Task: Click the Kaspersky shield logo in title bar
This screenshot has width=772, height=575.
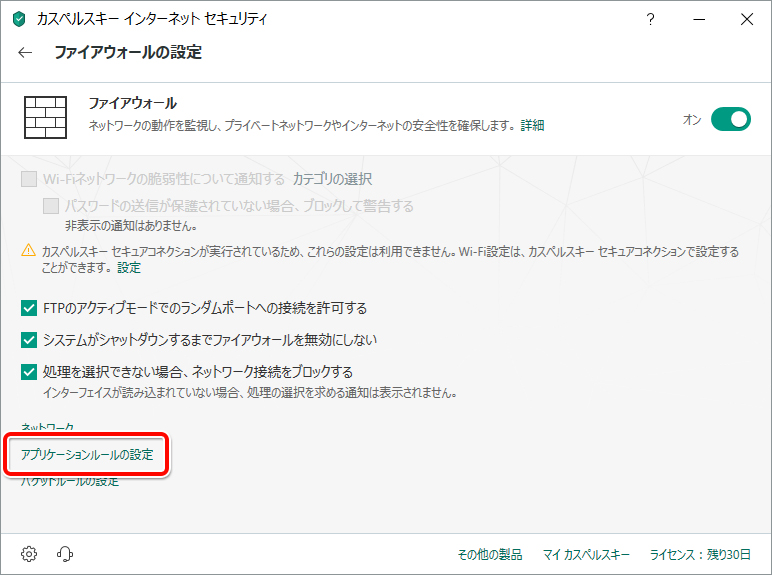Action: click(19, 20)
